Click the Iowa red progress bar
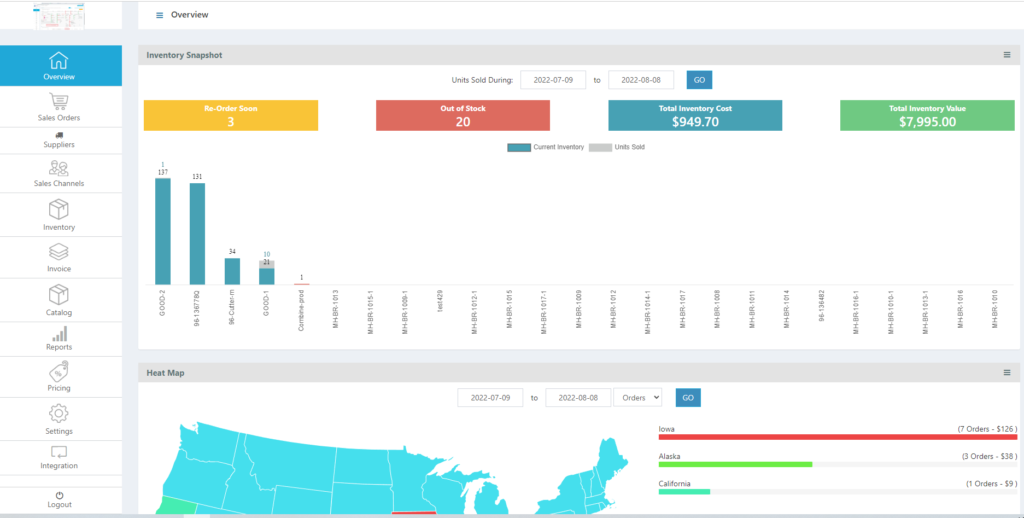Screen dimensions: 1024x518 (837, 437)
